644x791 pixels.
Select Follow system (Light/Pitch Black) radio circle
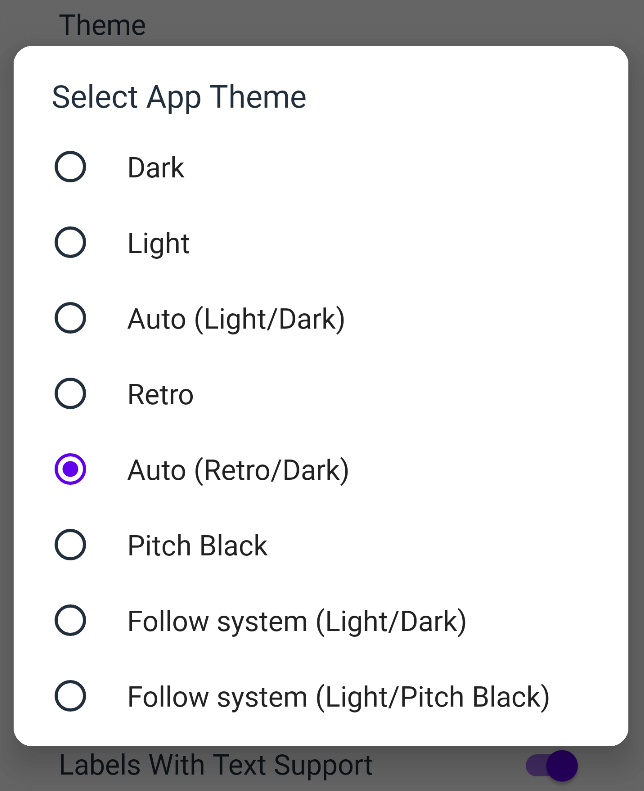[70, 696]
